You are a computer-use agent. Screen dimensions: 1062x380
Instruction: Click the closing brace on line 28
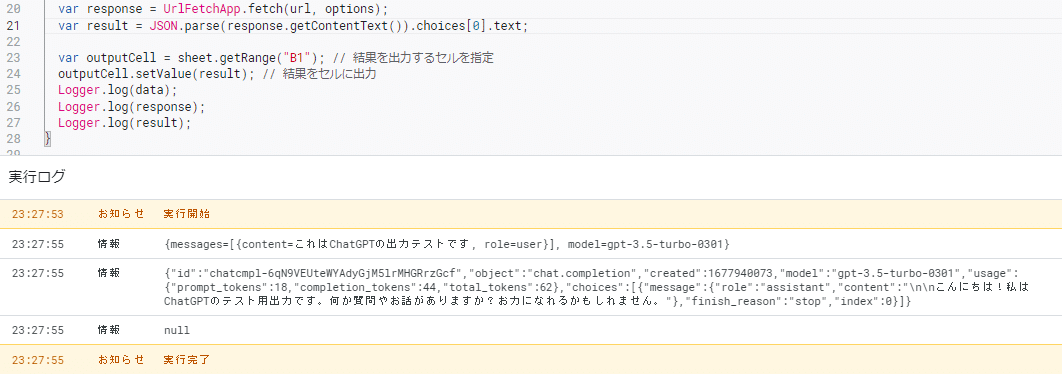point(47,139)
